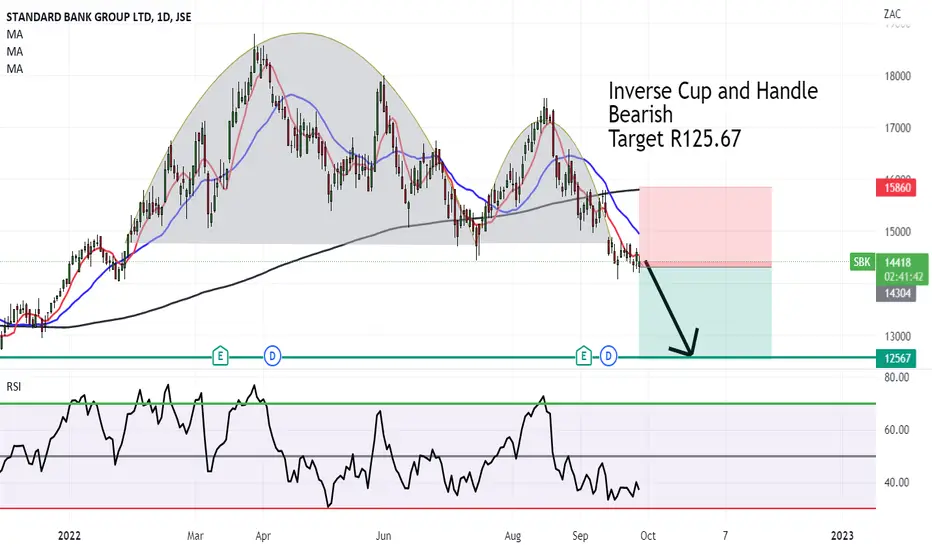Click the red 15860 stop price label

click(x=896, y=188)
